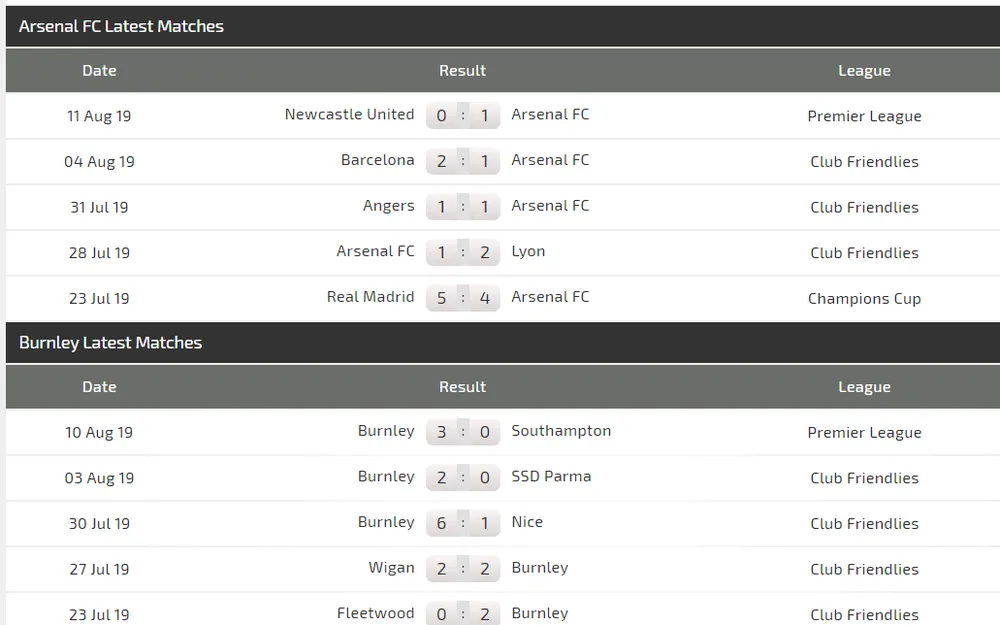Click the Fleetwood team name
The width and height of the screenshot is (1000, 625).
(x=375, y=613)
